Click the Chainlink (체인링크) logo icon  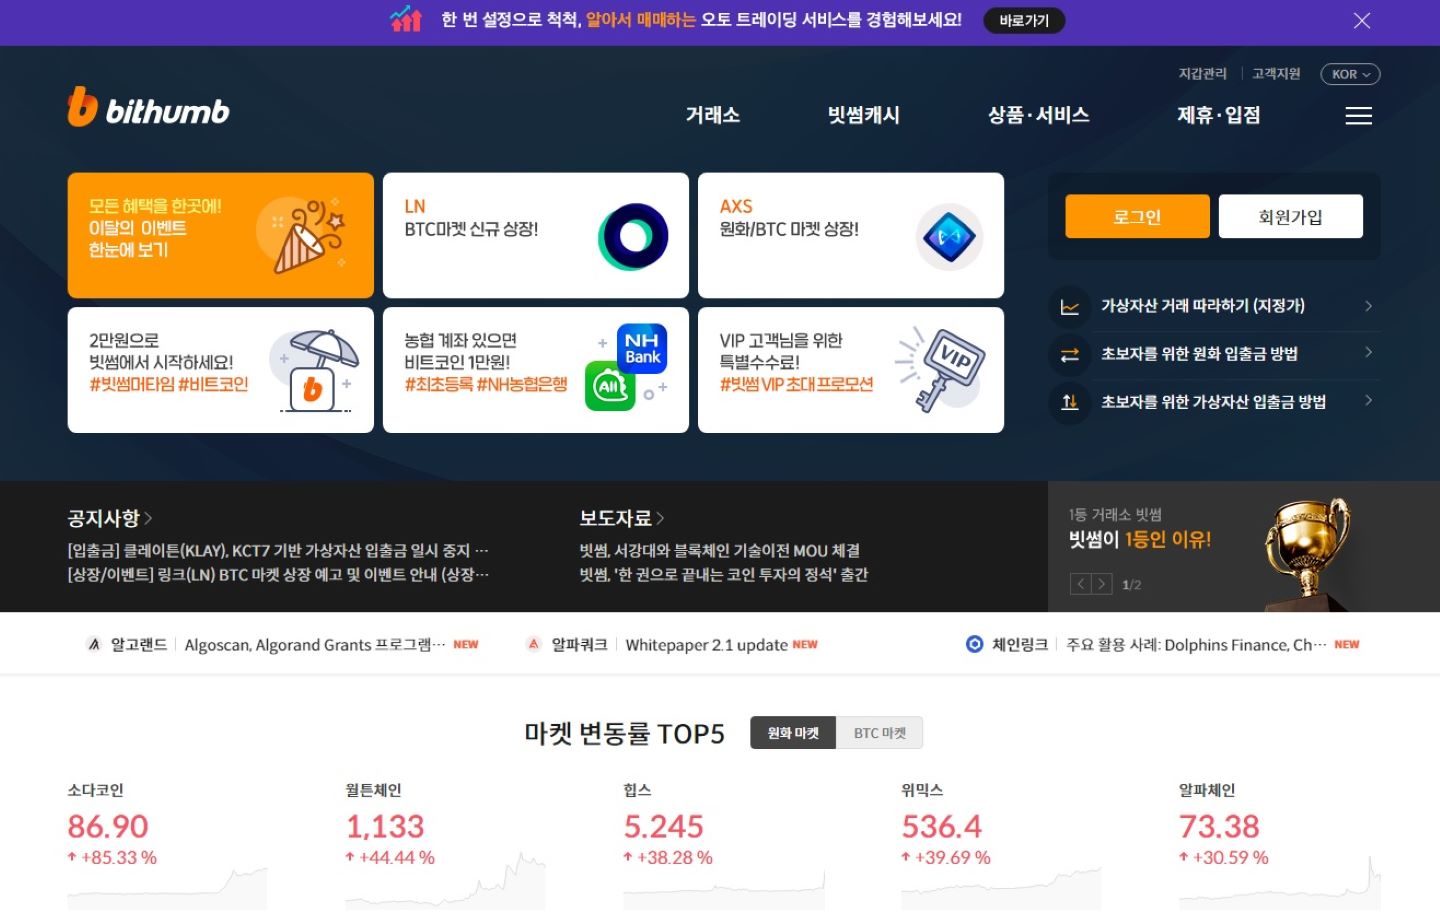click(x=973, y=644)
